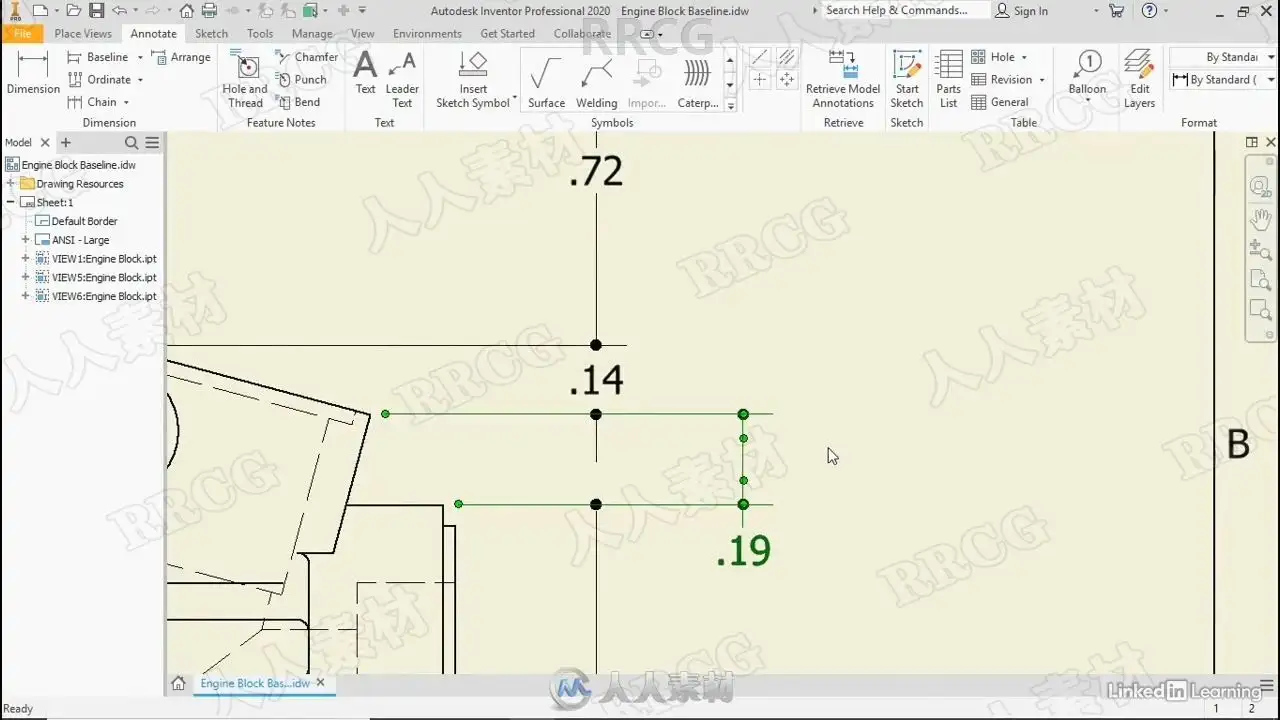Viewport: 1280px width, 720px height.
Task: Click the Undo arrow icon
Action: click(x=119, y=11)
